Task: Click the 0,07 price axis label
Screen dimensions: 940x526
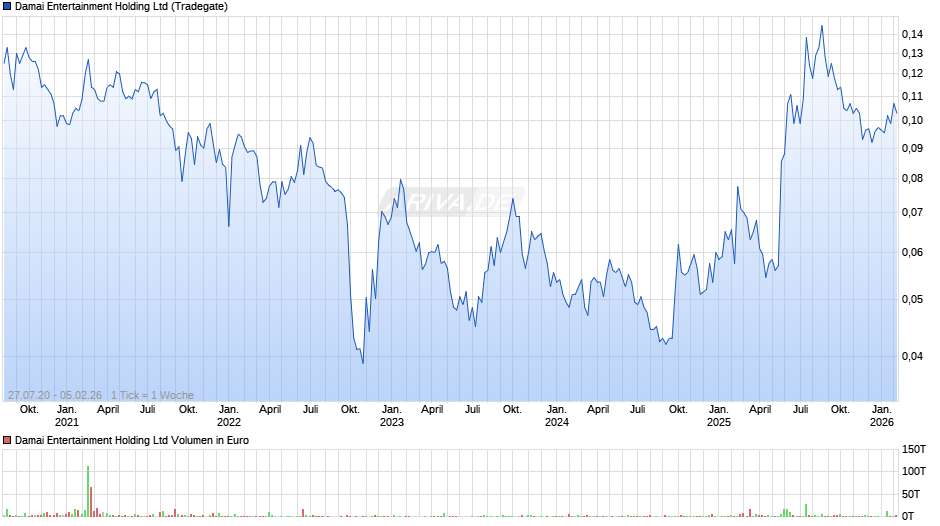Action: 912,212
